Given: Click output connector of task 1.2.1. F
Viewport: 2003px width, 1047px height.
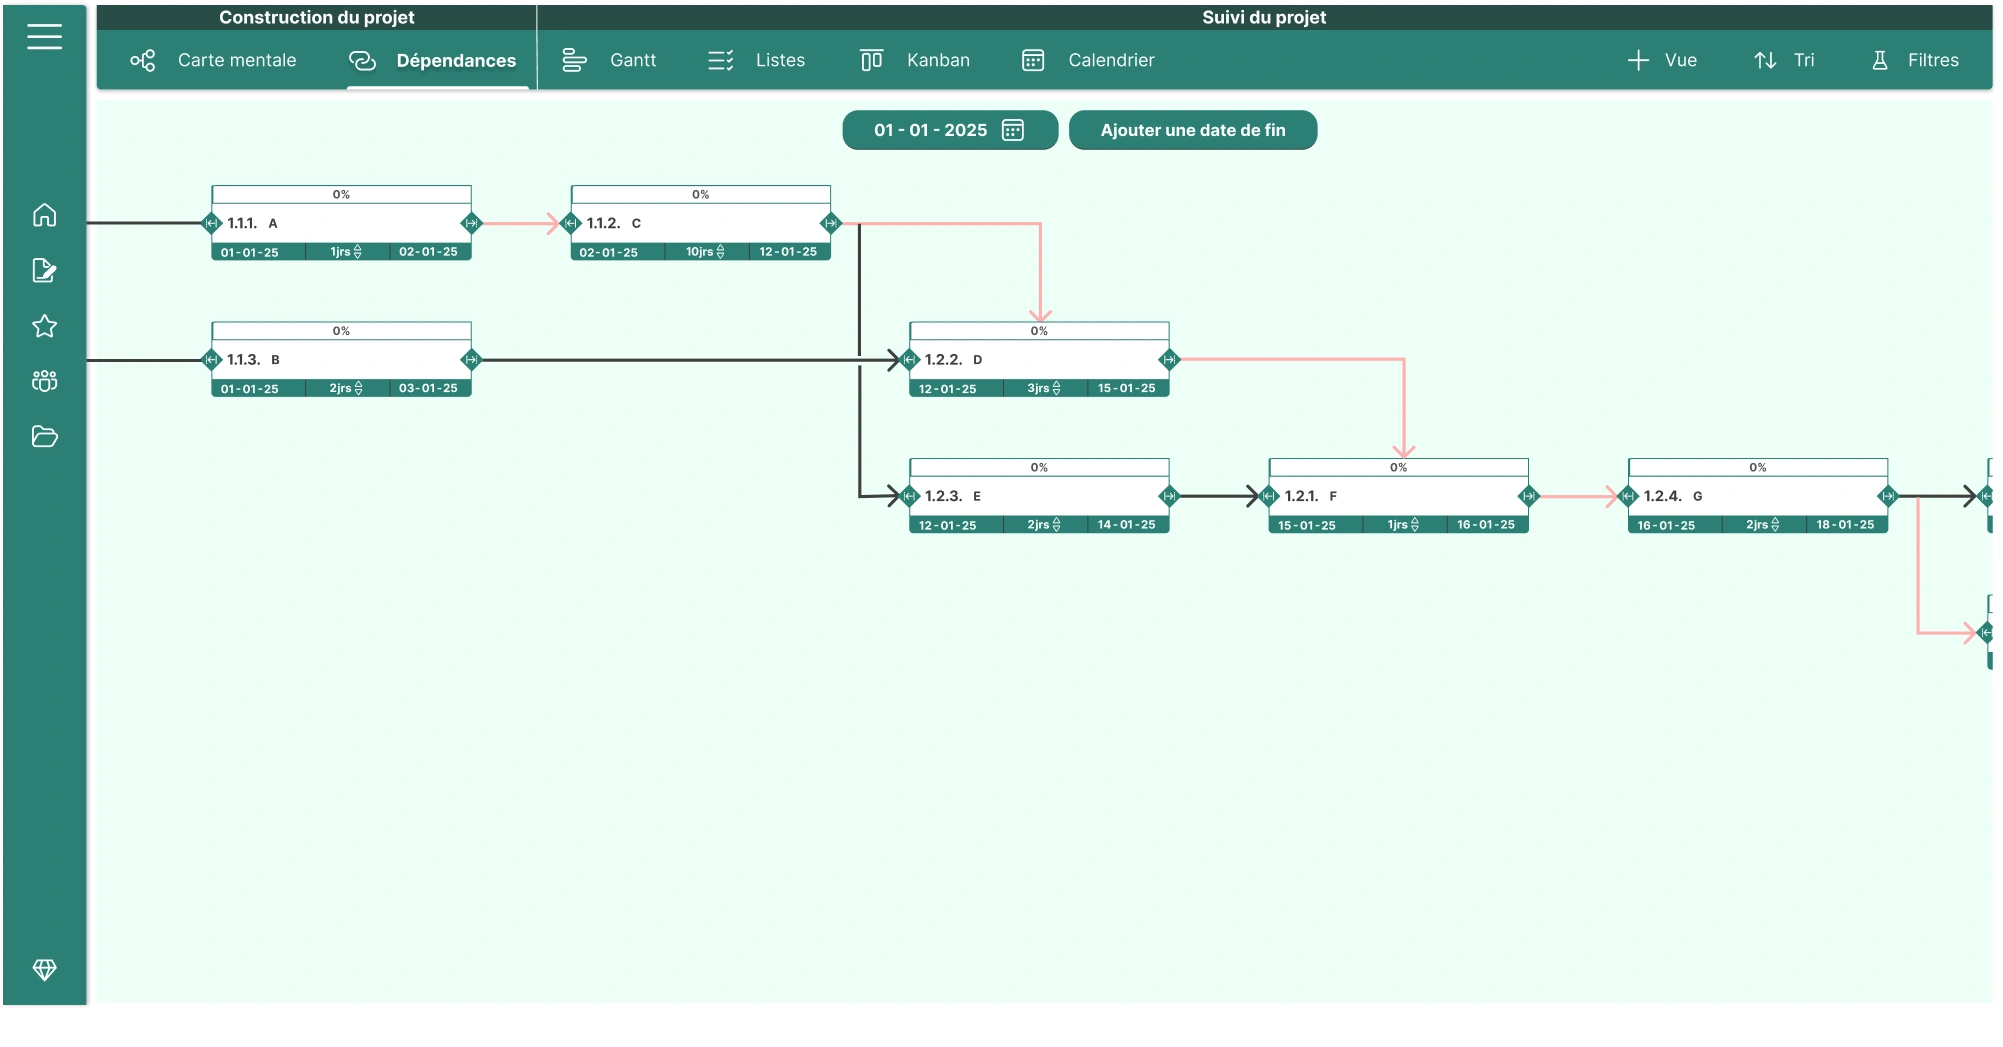Looking at the screenshot, I should (x=1528, y=495).
